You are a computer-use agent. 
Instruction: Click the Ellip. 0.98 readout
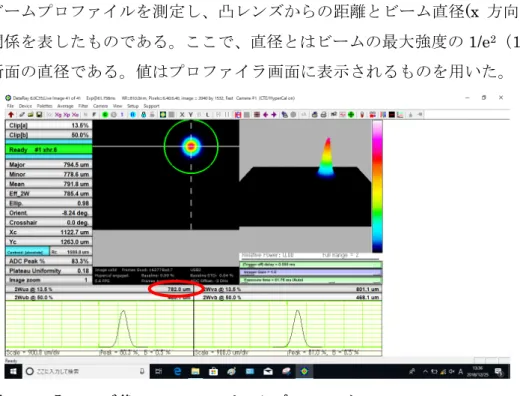tap(49, 203)
